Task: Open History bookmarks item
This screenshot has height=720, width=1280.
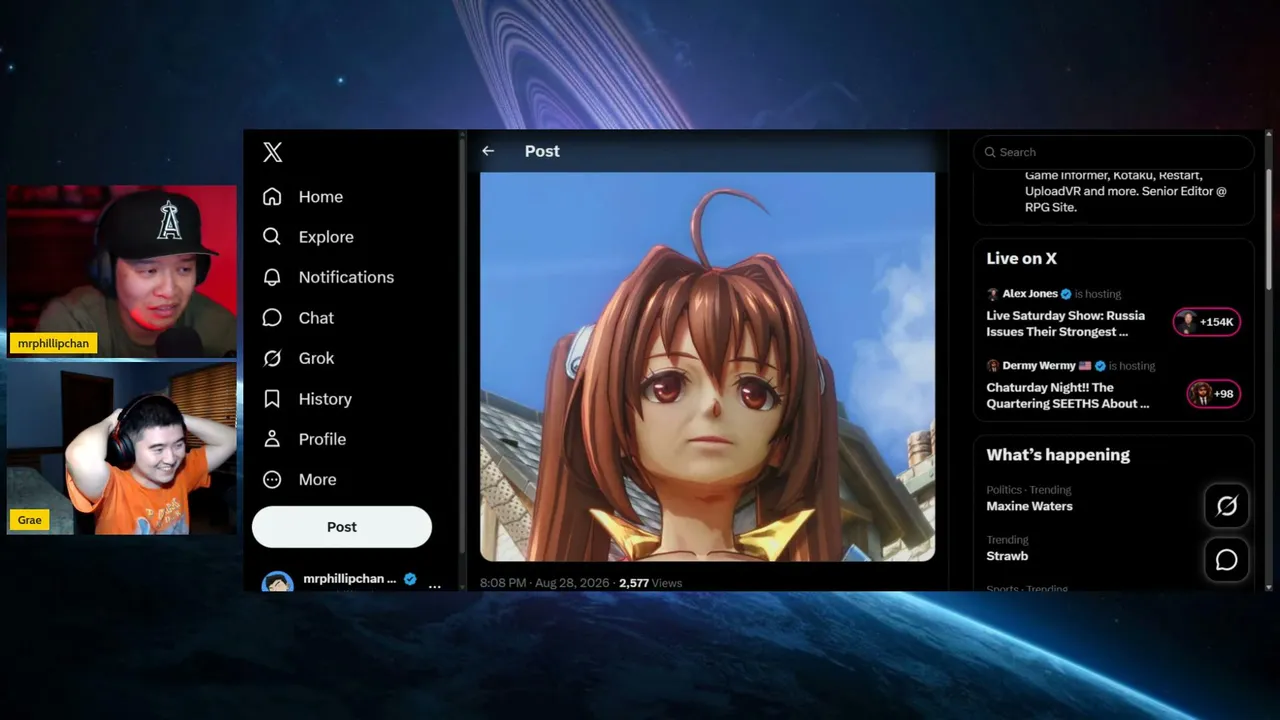Action: [x=307, y=399]
